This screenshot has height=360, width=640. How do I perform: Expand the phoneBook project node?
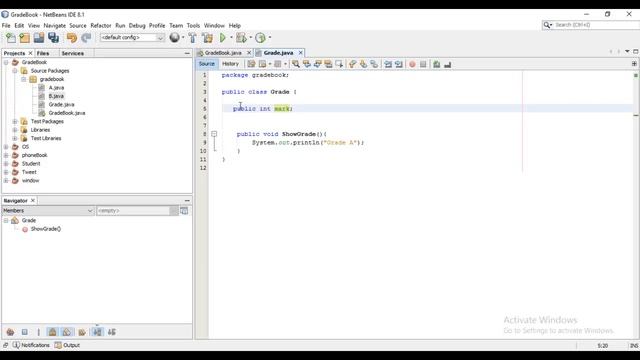[6, 155]
